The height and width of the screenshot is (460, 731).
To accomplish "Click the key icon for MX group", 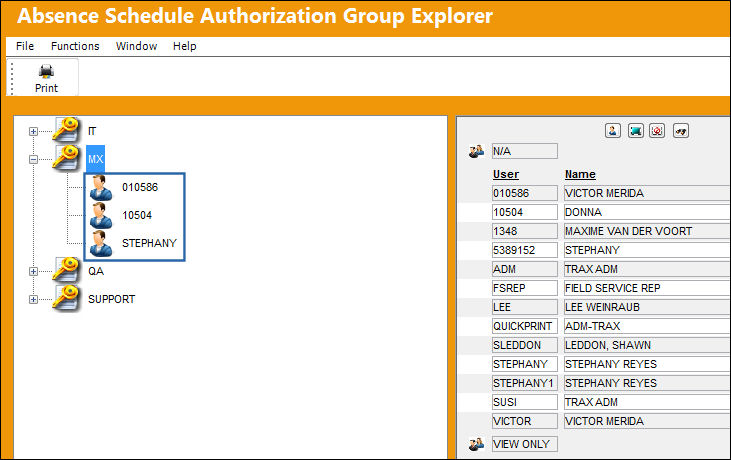I will [66, 158].
